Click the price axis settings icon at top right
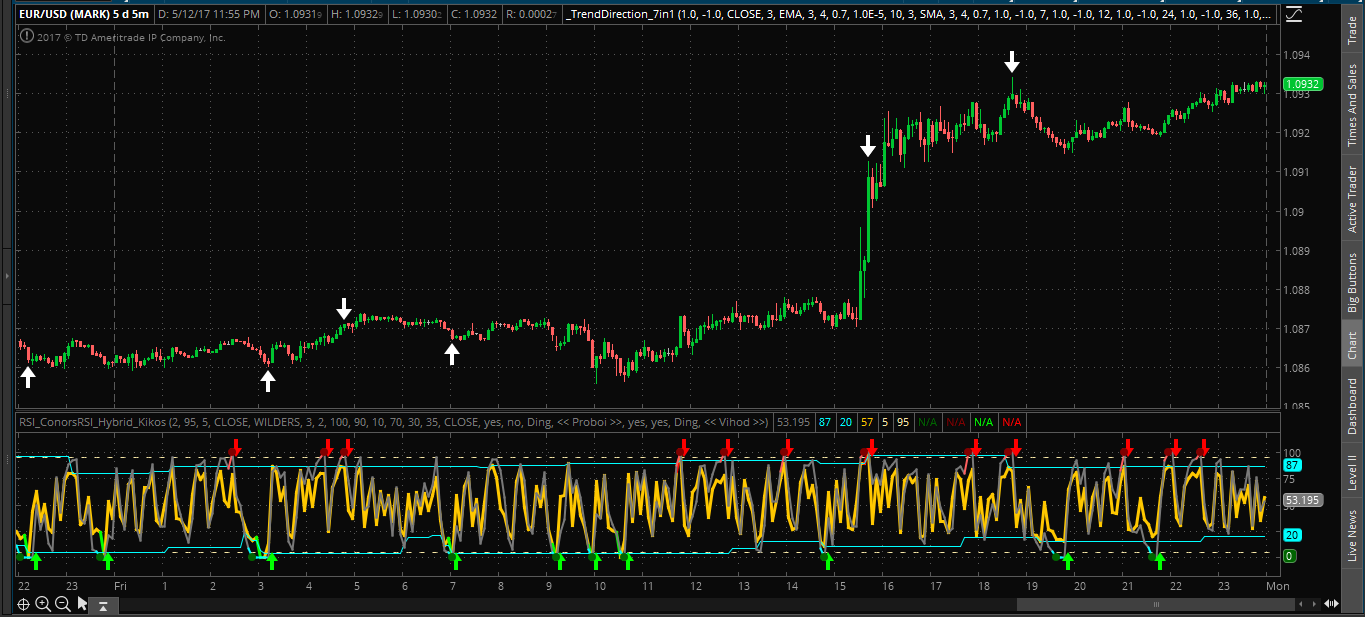Screen dimensions: 1365x617 tap(1294, 15)
